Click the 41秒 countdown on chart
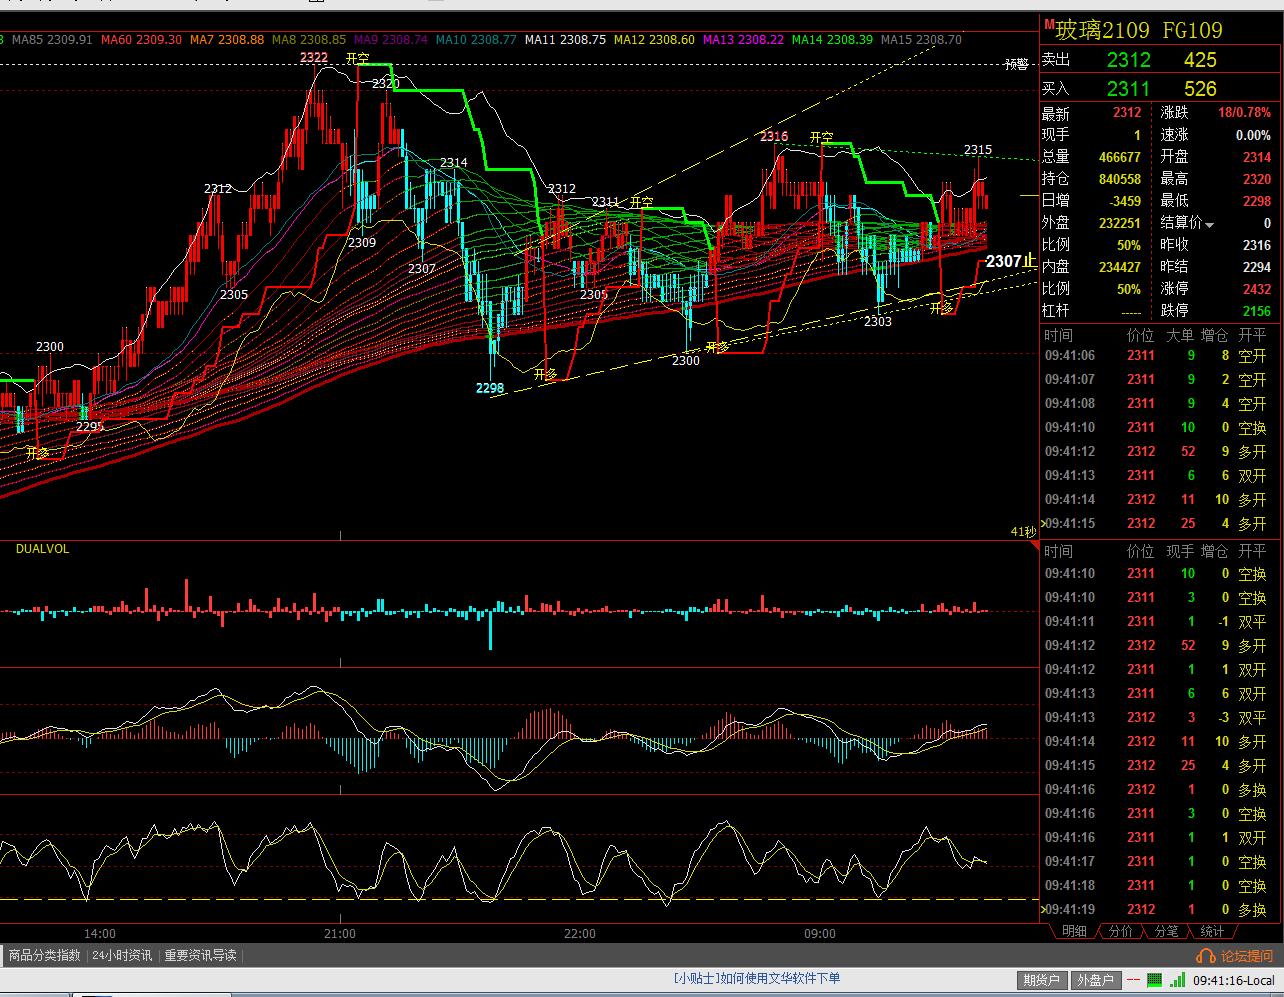The width and height of the screenshot is (1284, 997). (1023, 532)
